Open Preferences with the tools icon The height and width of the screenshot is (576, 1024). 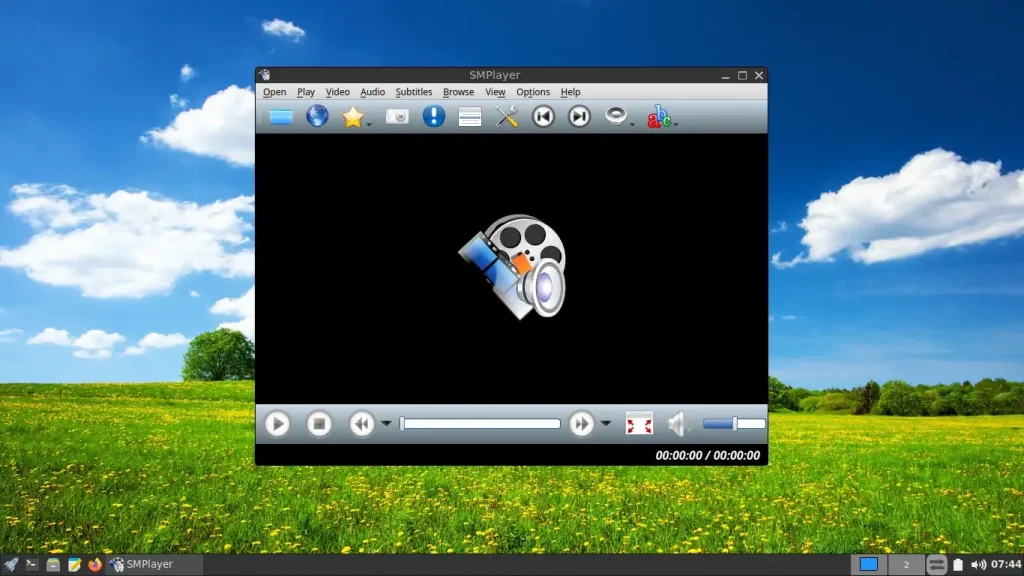(x=506, y=116)
